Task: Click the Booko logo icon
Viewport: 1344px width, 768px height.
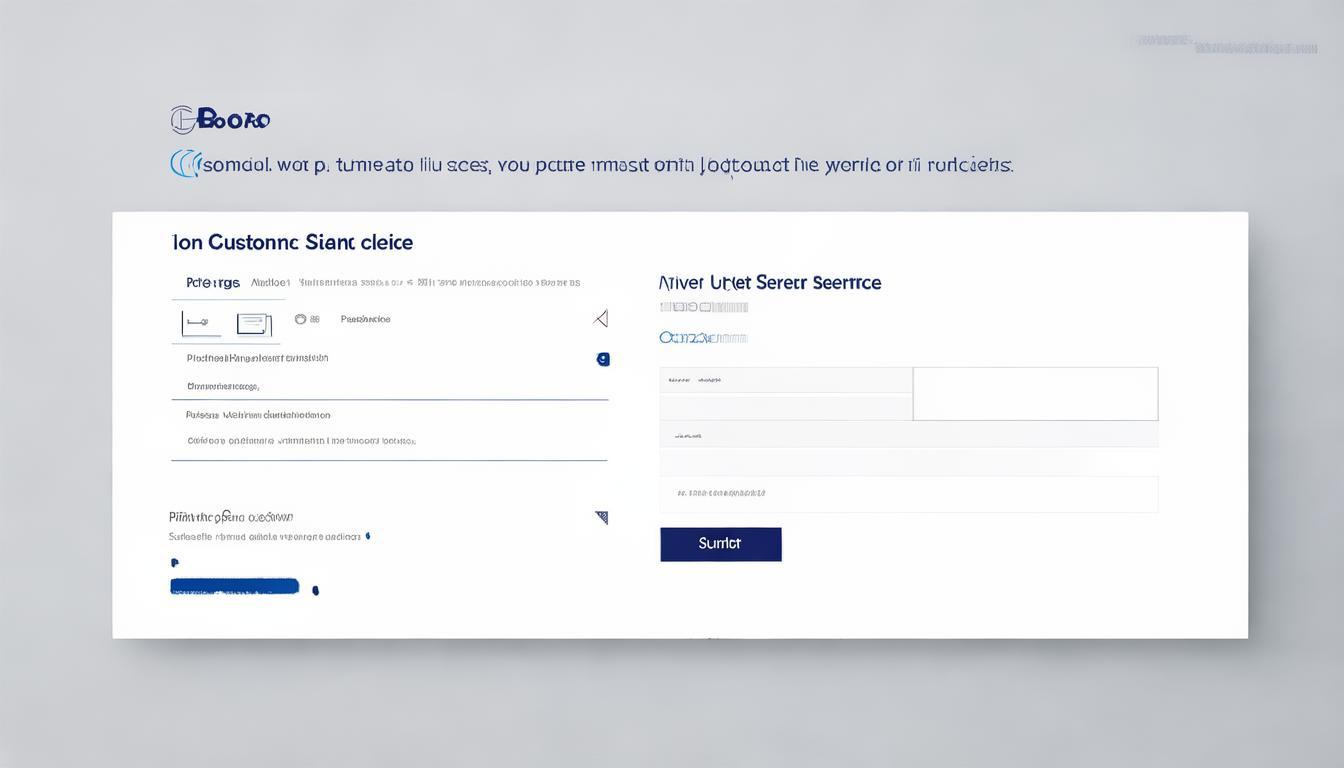Action: click(x=183, y=120)
